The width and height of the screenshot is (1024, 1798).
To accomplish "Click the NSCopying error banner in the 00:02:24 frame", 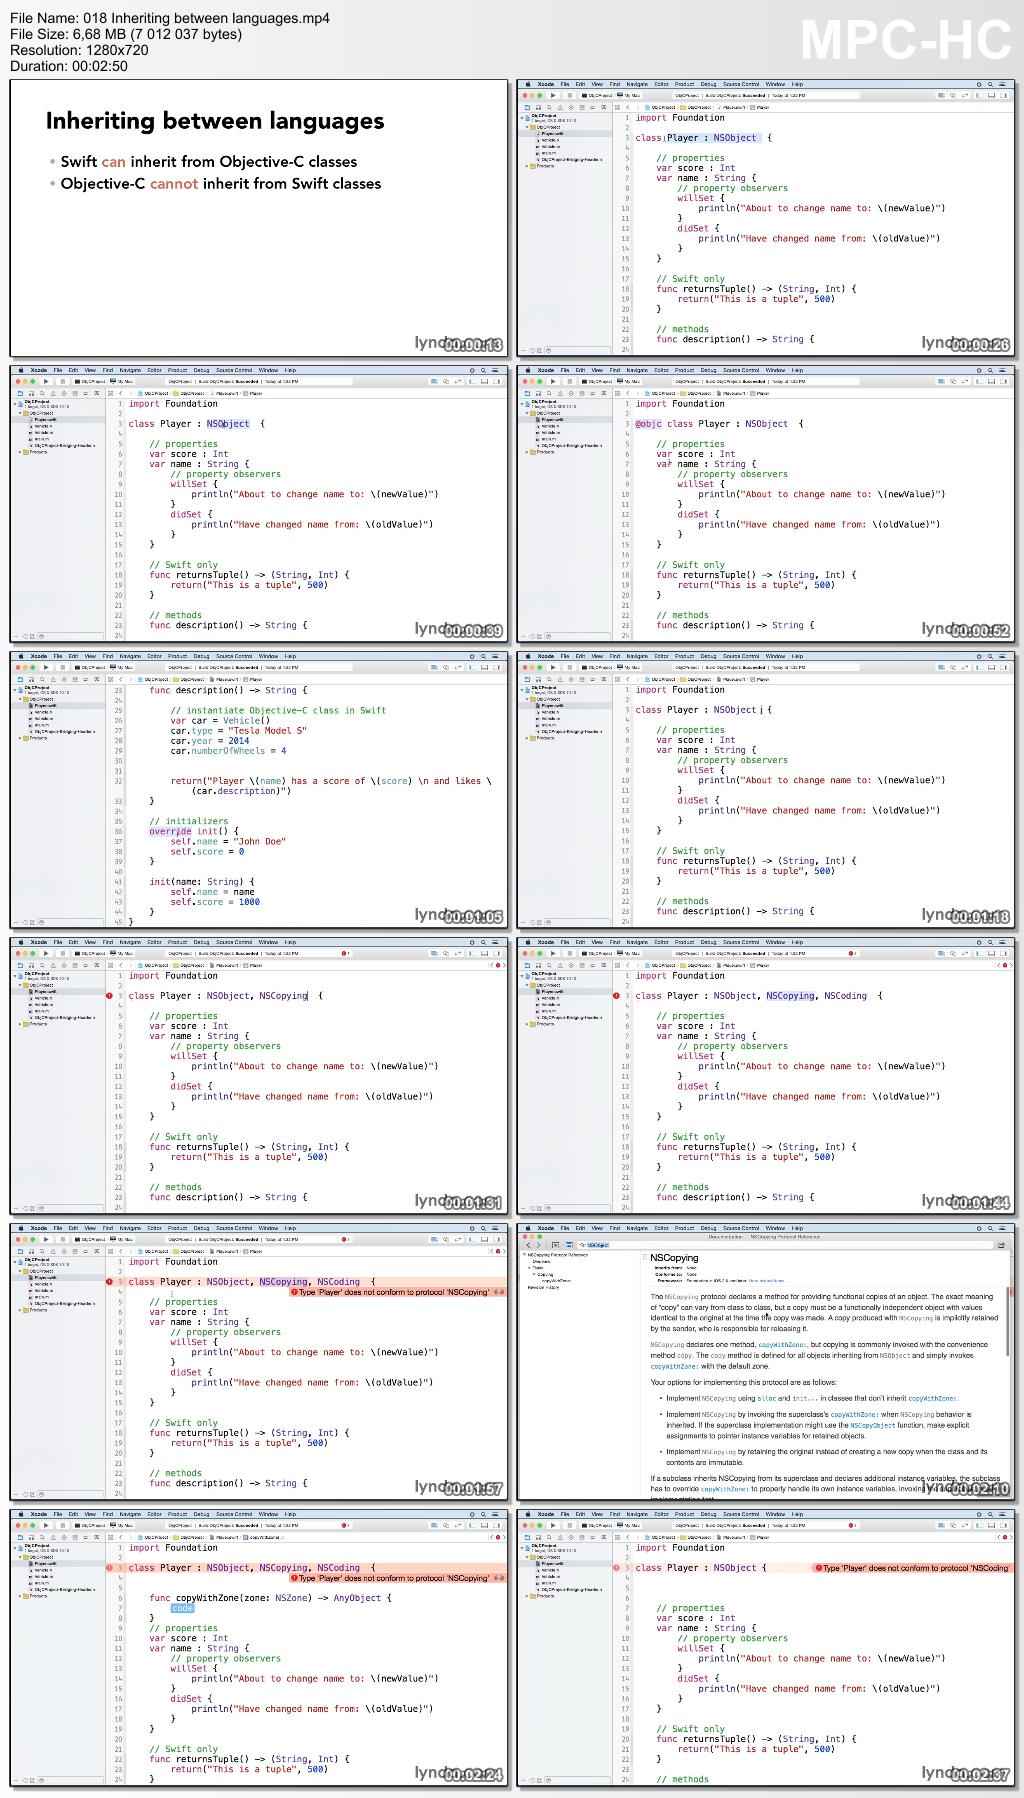I will [400, 1578].
